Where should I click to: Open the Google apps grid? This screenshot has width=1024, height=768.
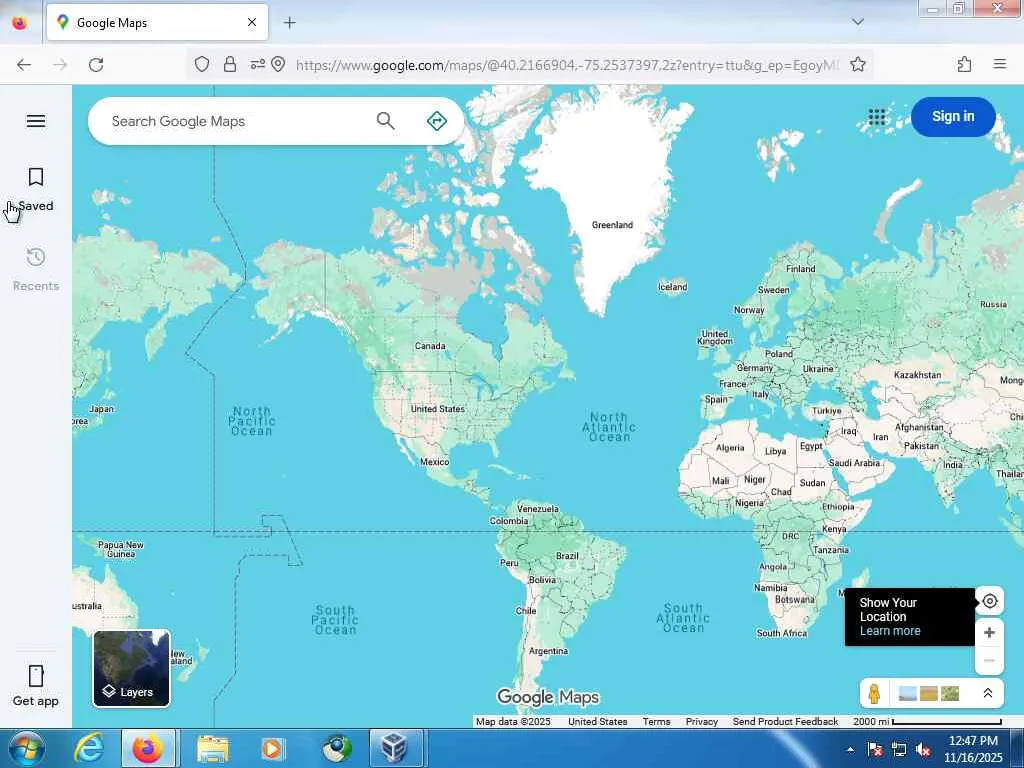[877, 117]
